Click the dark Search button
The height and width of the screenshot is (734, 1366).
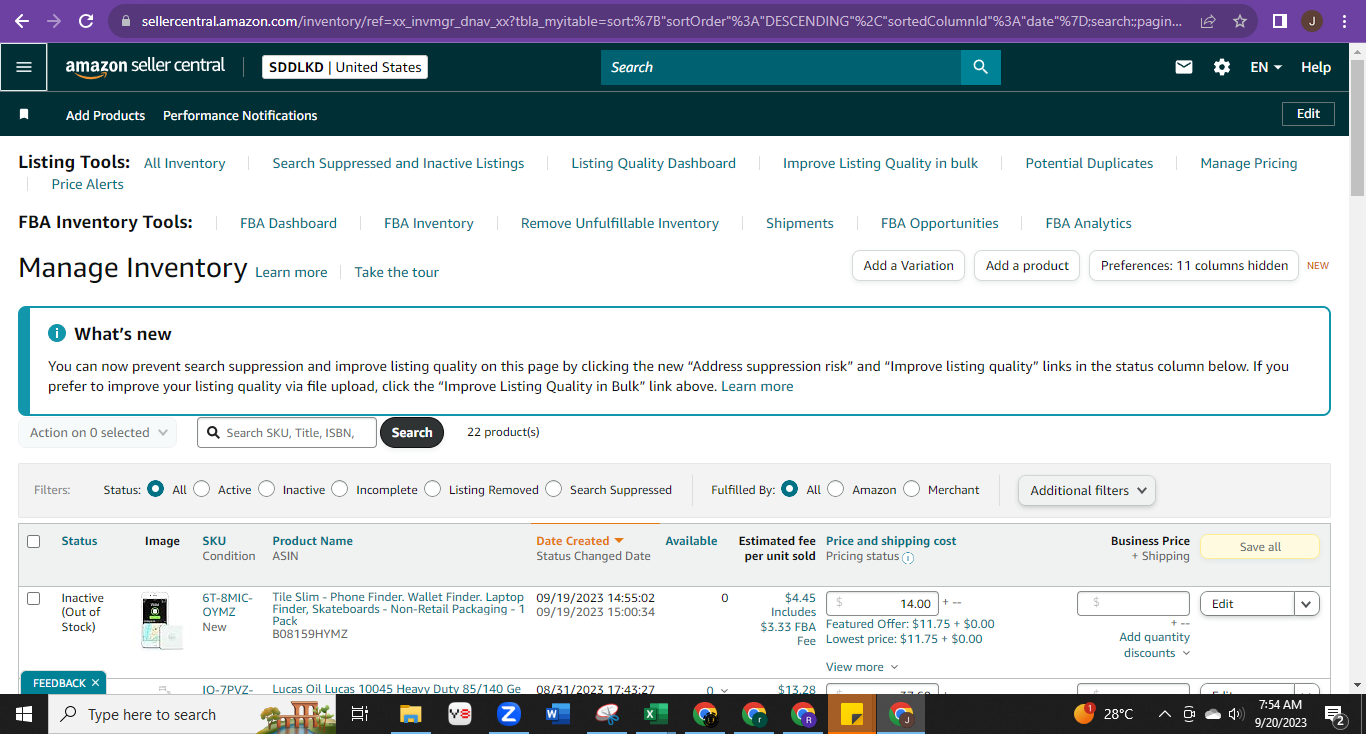pyautogui.click(x=412, y=432)
